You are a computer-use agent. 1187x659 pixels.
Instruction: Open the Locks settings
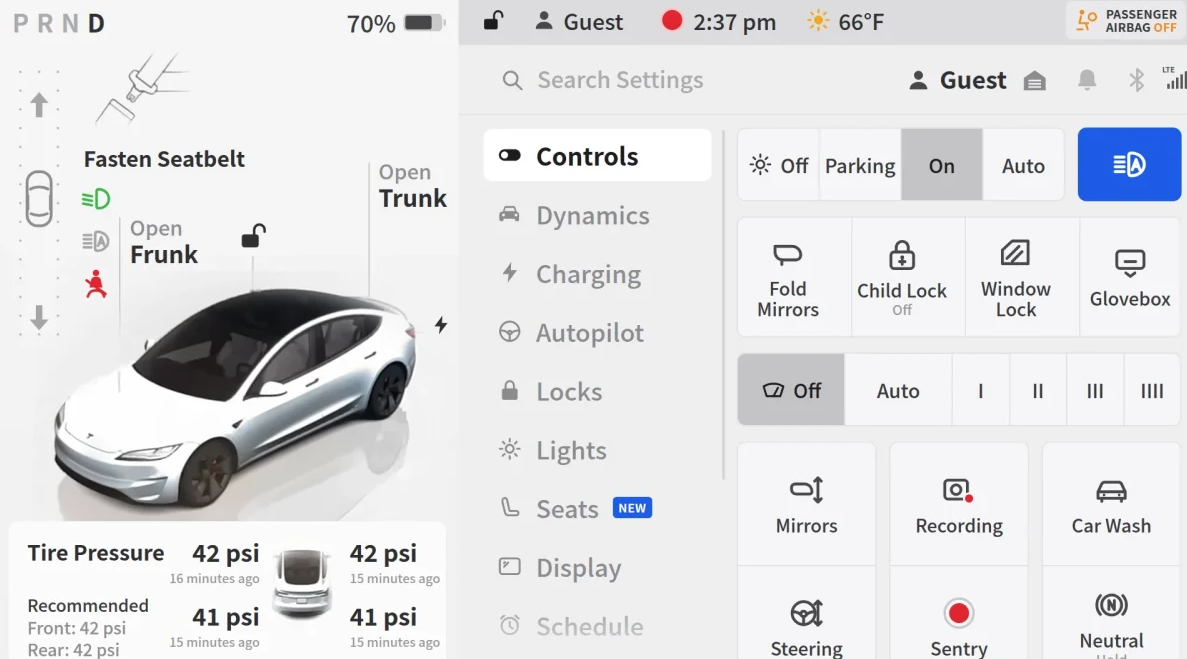597,391
